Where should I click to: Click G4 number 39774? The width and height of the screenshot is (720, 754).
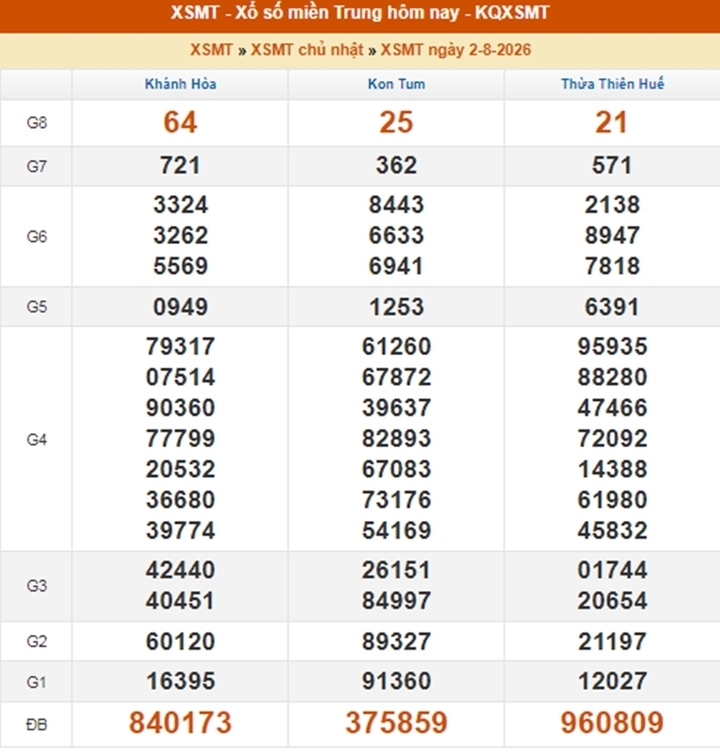[180, 531]
